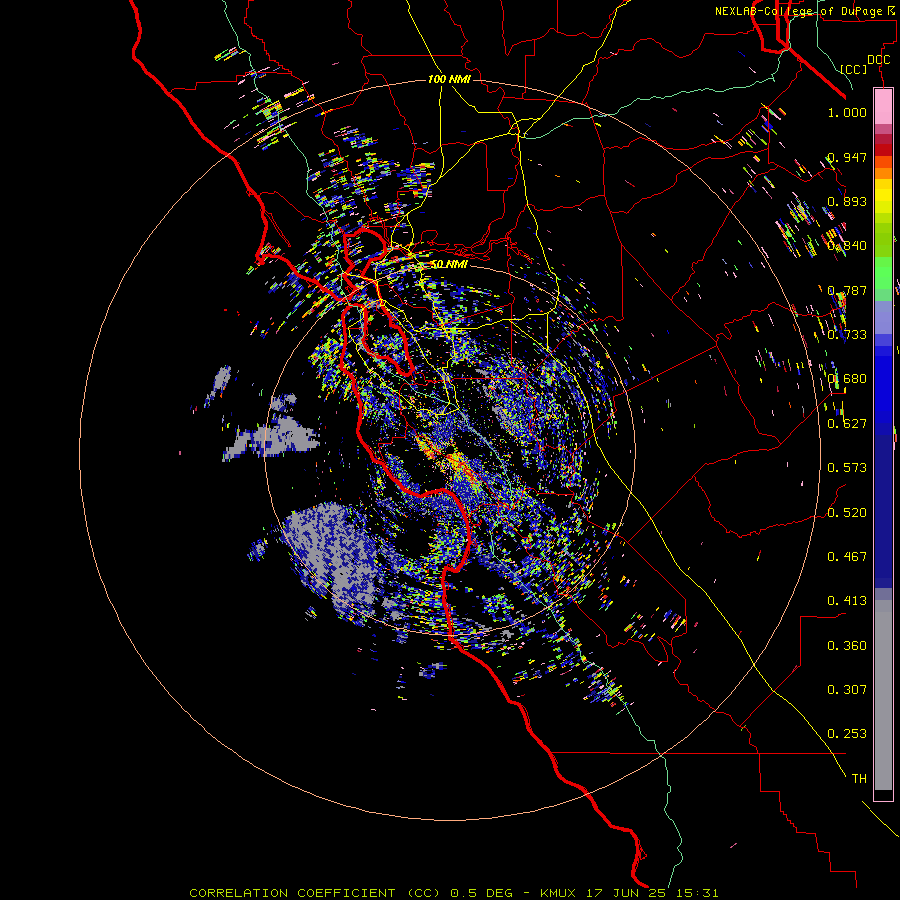900x900 pixels.
Task: Select the 0.627 legend value
Action: pos(847,424)
